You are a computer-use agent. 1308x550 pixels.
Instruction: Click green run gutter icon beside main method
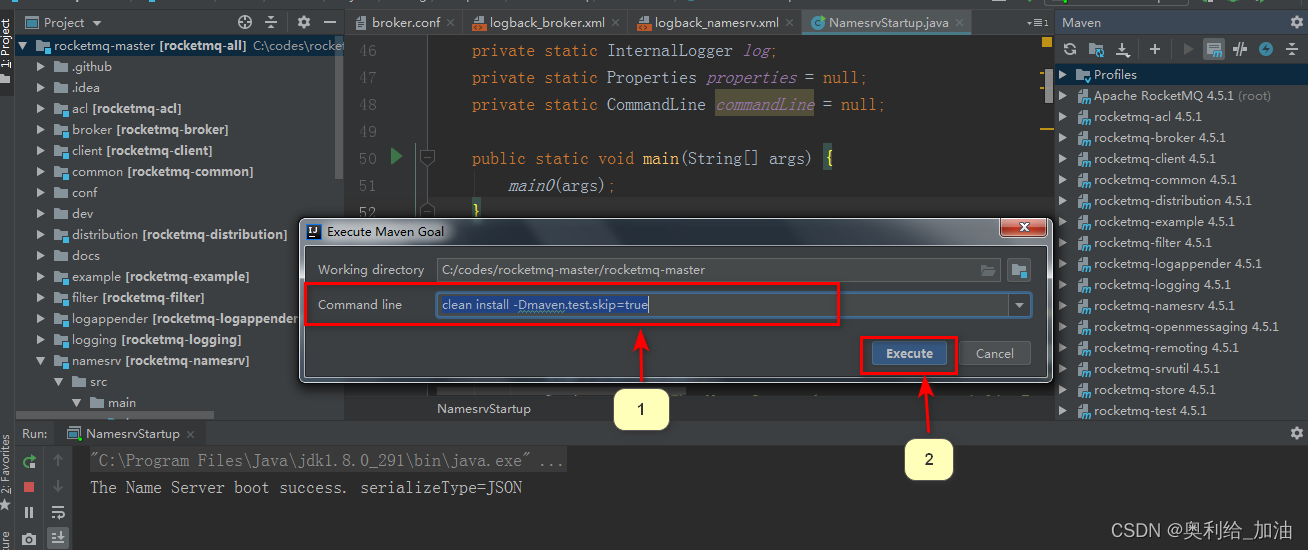point(396,157)
